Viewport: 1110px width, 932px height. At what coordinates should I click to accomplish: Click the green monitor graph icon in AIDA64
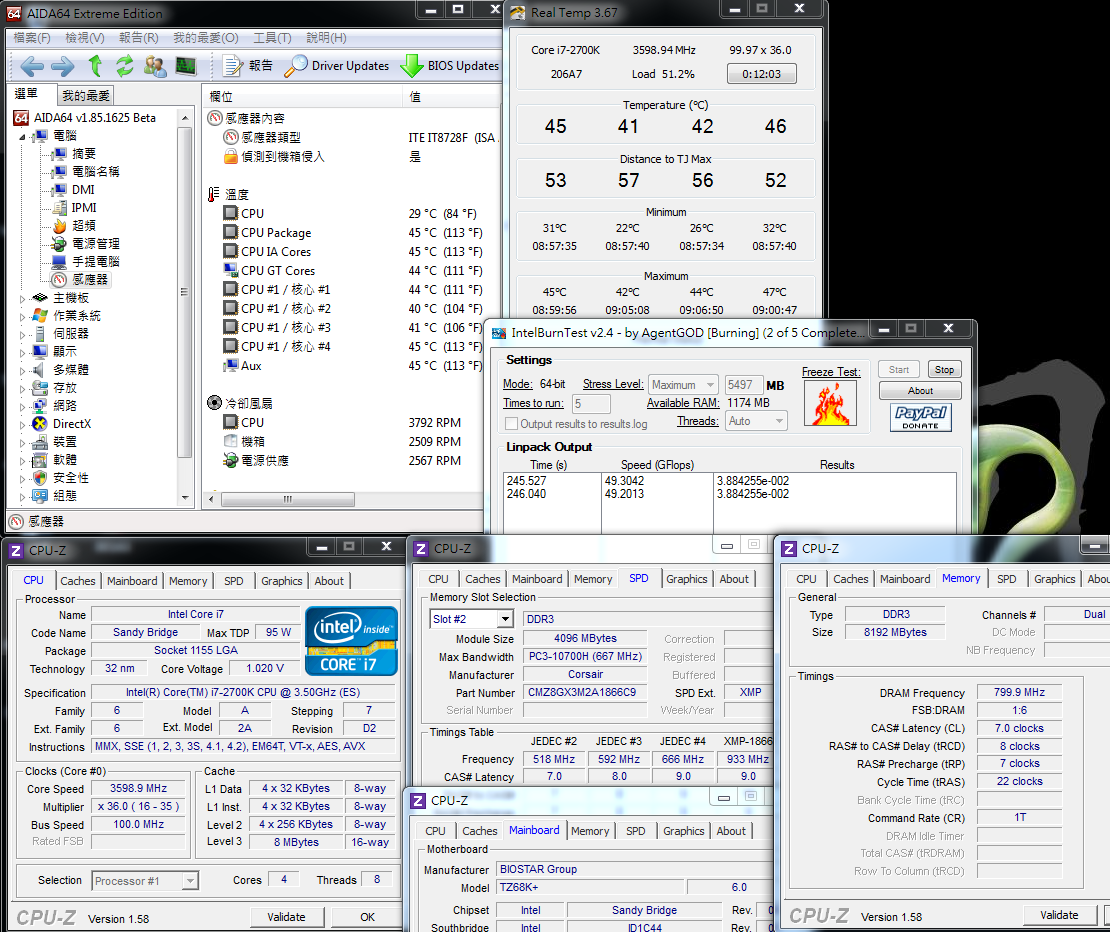(185, 66)
